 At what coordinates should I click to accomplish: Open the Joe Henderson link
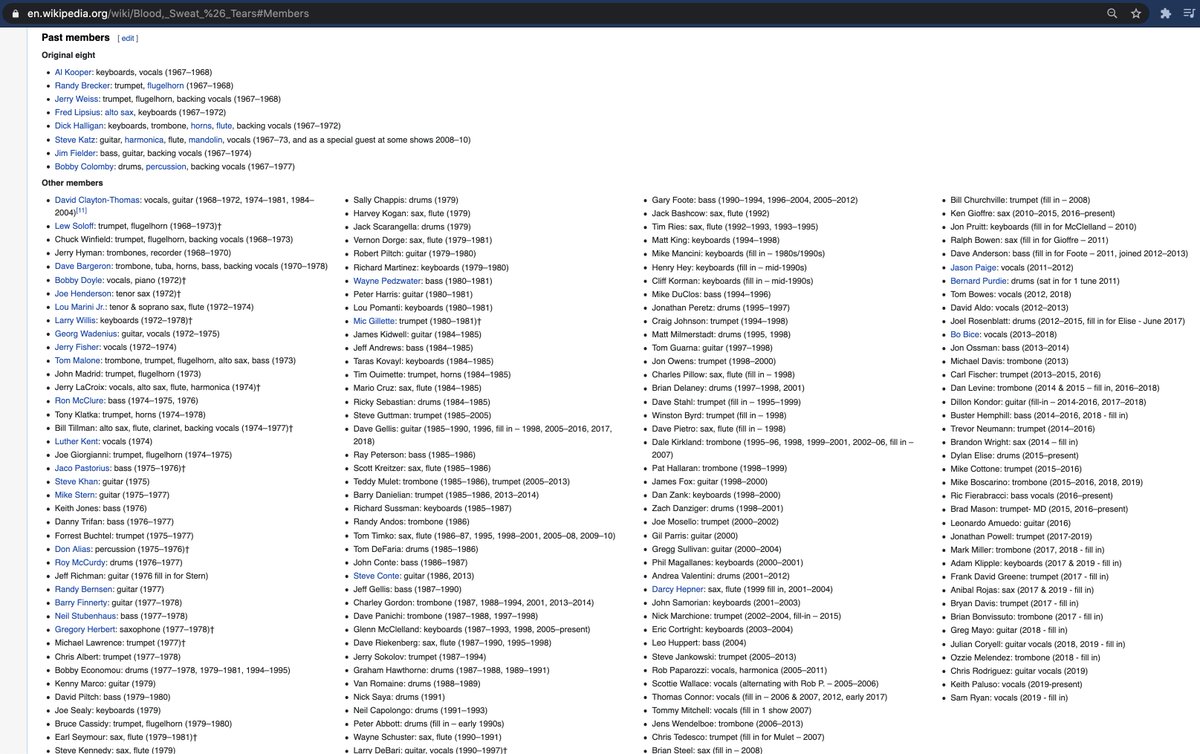tap(83, 294)
